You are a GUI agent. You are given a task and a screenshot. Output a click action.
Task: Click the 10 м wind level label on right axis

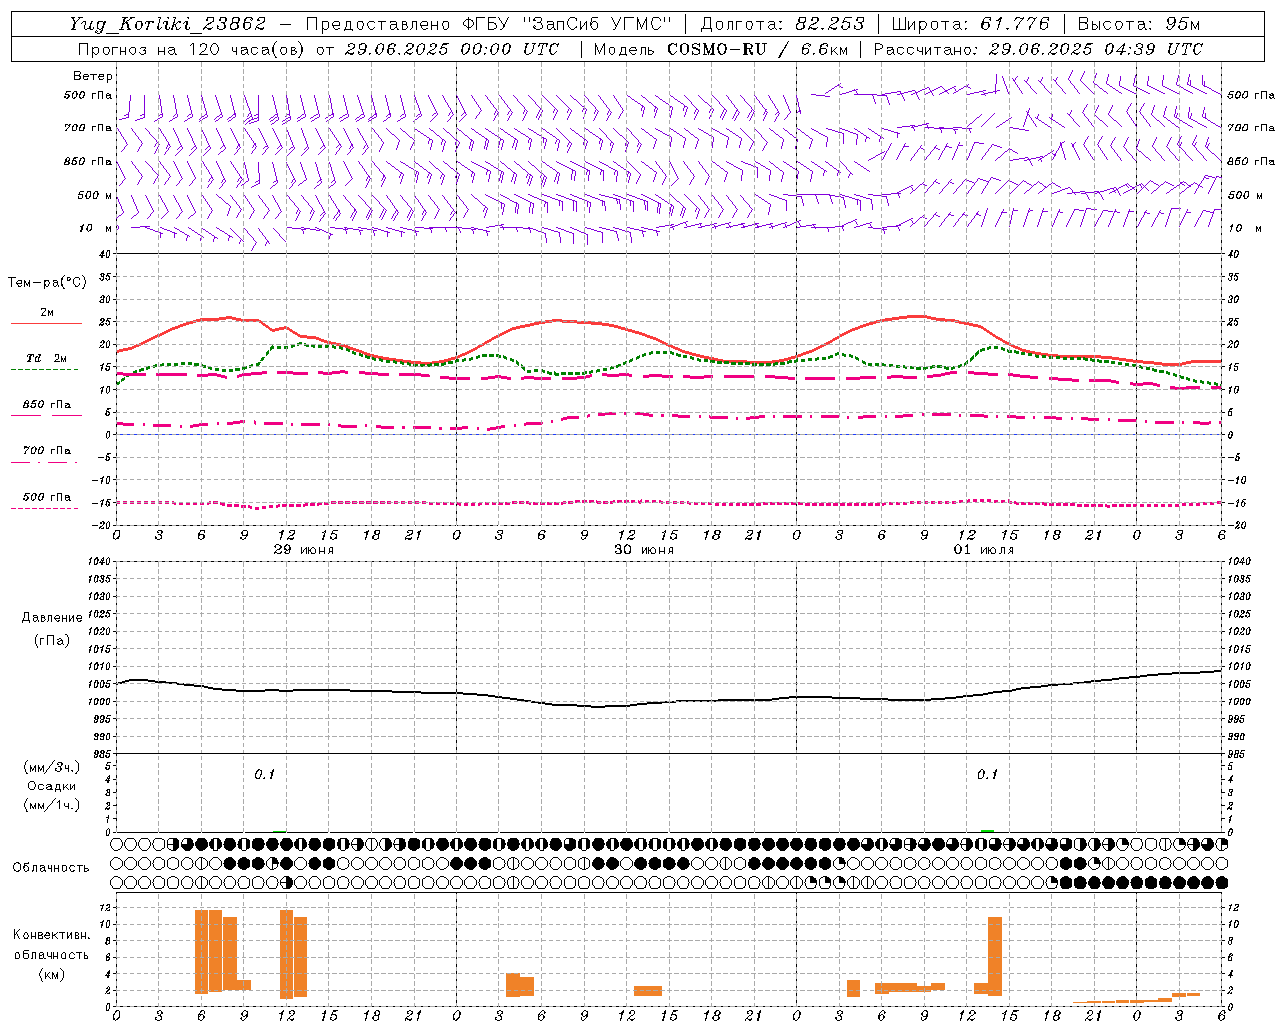click(1244, 228)
